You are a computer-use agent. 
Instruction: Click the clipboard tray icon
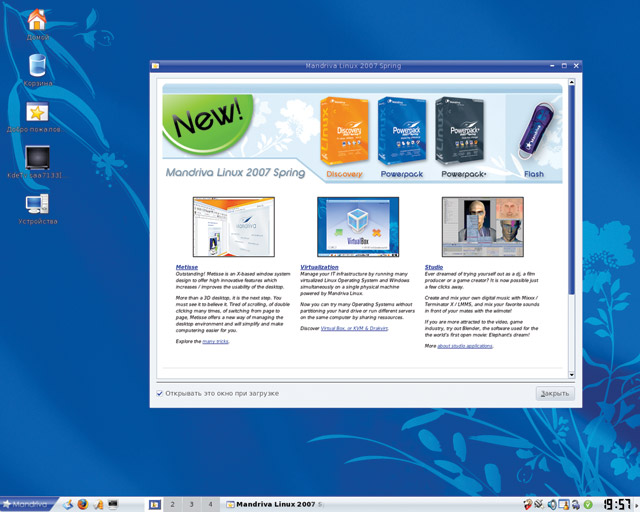[x=564, y=505]
